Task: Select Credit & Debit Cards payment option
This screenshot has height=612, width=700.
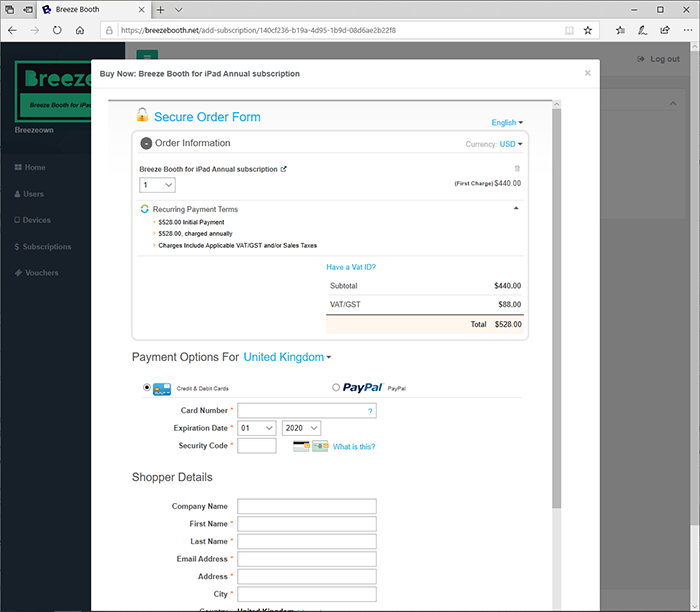Action: (147, 387)
